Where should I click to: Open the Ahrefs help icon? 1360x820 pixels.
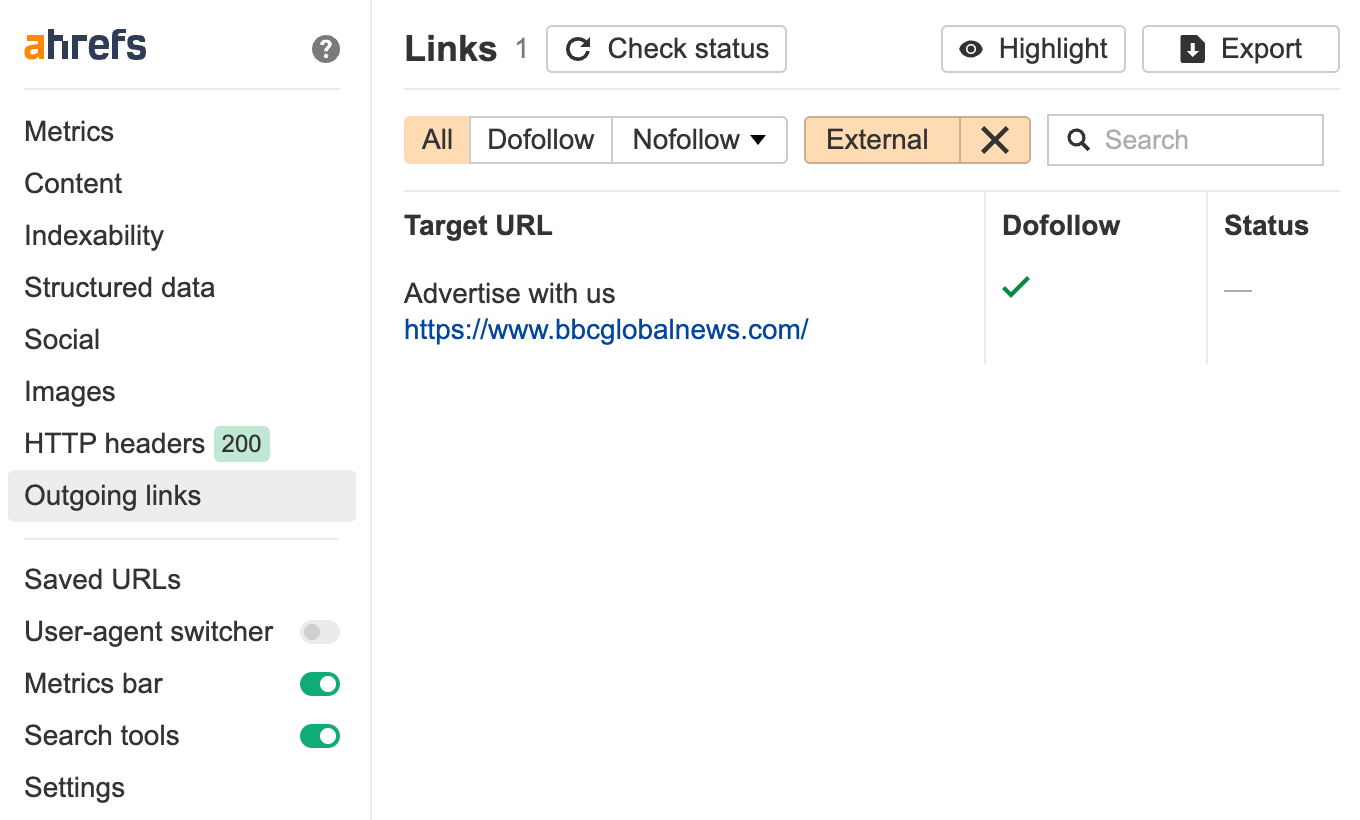click(x=325, y=48)
